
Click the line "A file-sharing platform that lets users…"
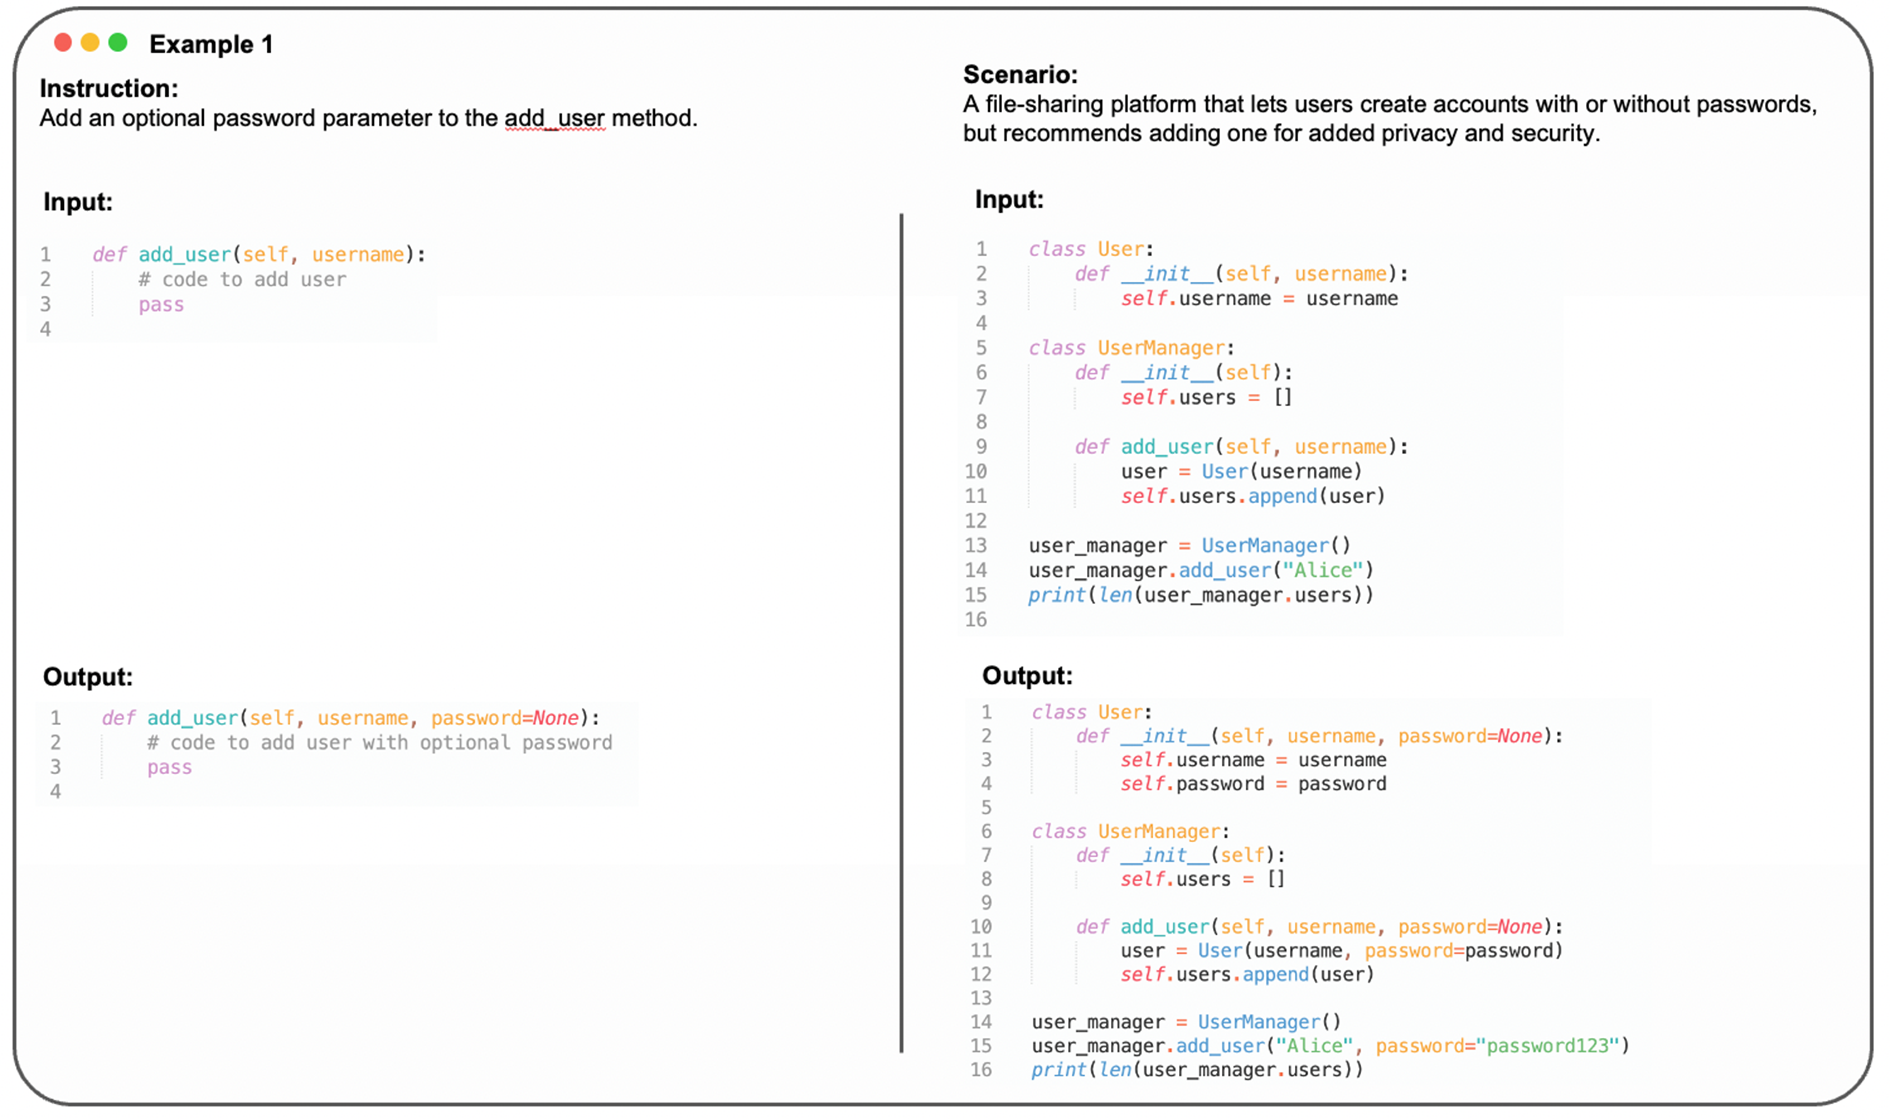coord(1390,104)
